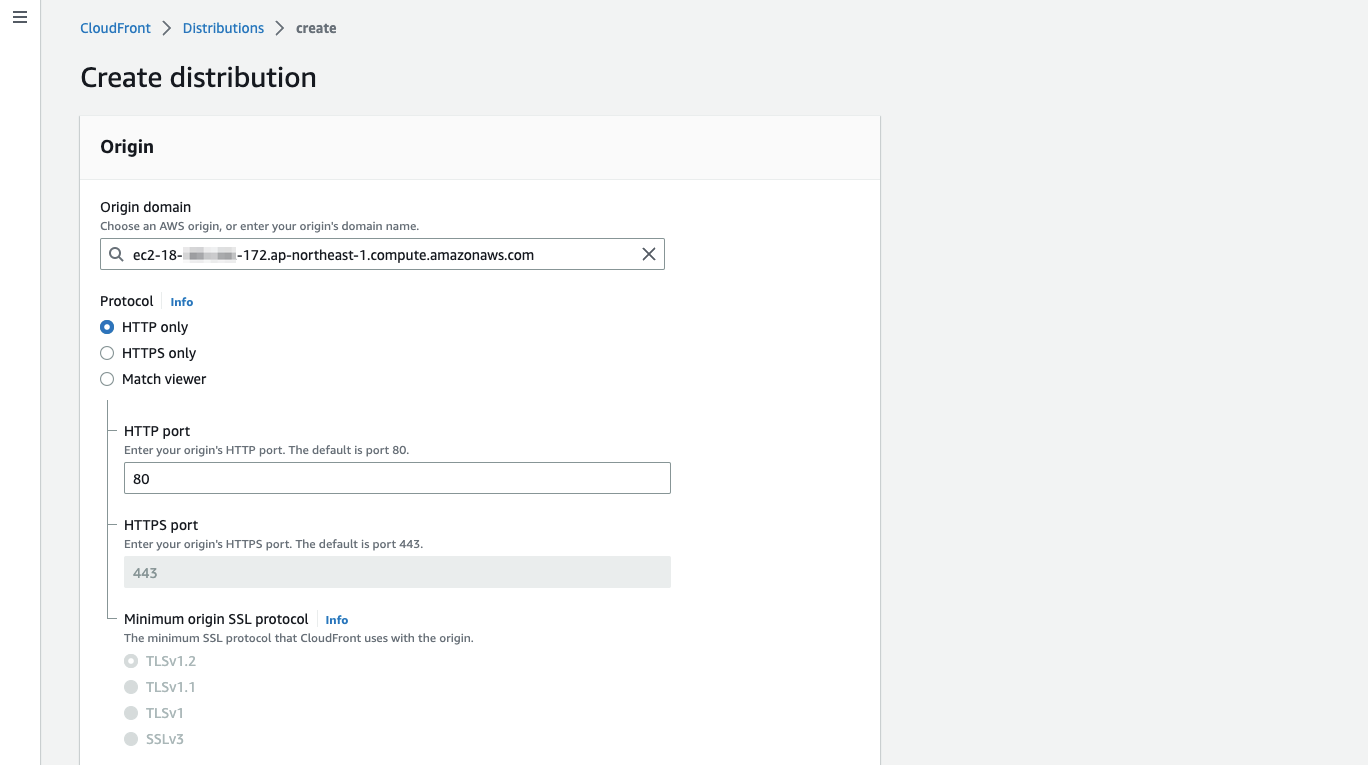This screenshot has width=1368, height=765.
Task: Open CloudFront breadcrumb link
Action: point(115,28)
